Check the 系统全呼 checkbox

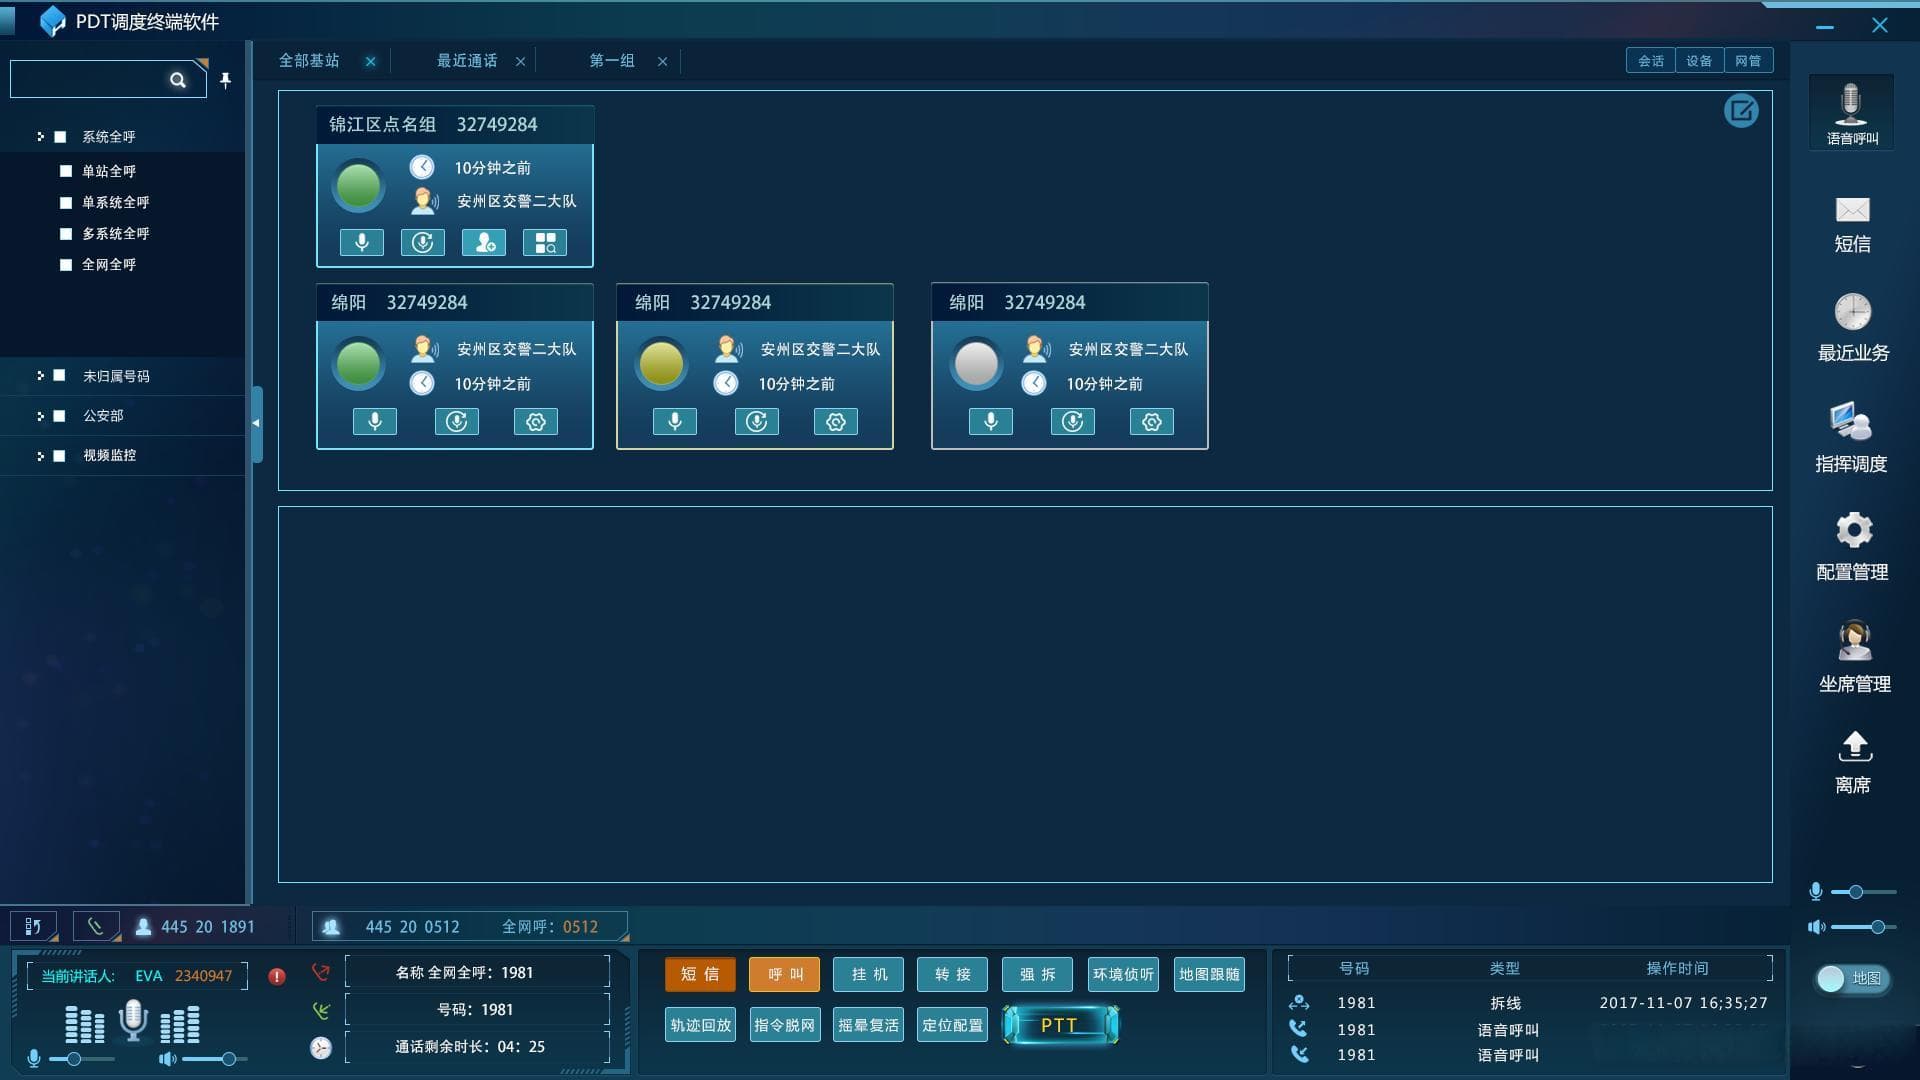tap(60, 137)
